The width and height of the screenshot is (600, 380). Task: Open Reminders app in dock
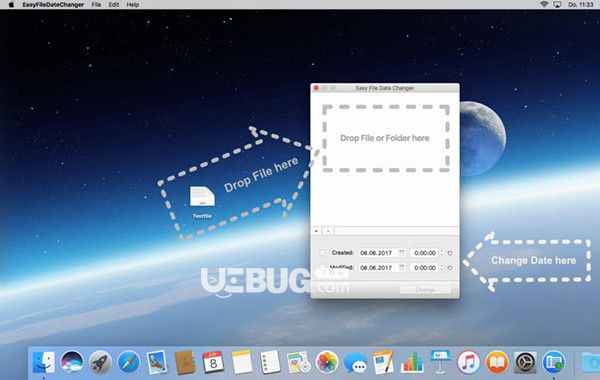270,362
